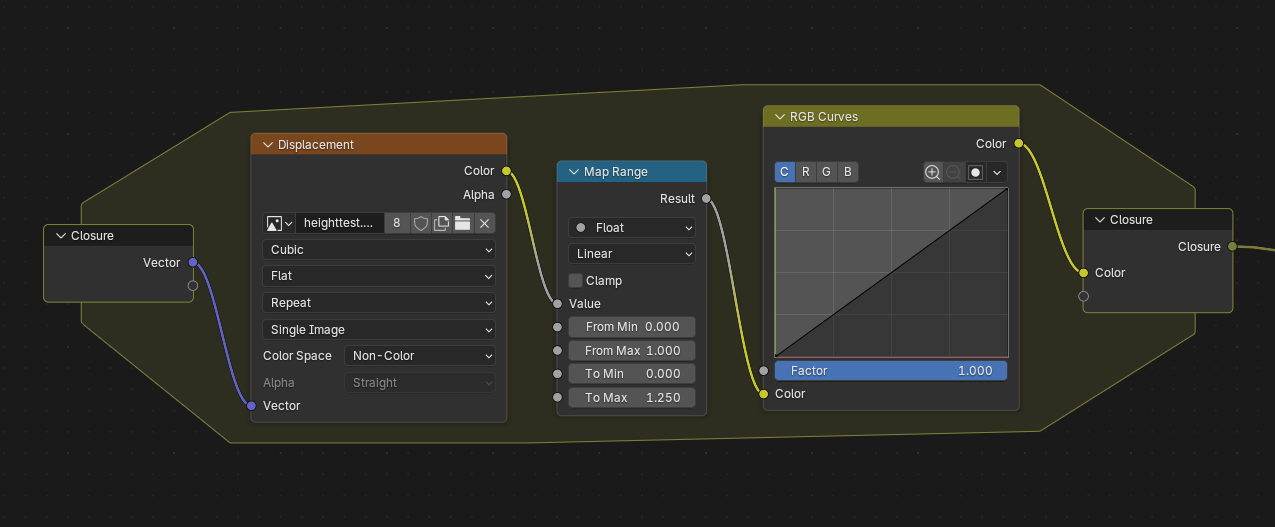1275x527 pixels.
Task: Click the Alpha output socket on Displacement
Action: [x=506, y=194]
